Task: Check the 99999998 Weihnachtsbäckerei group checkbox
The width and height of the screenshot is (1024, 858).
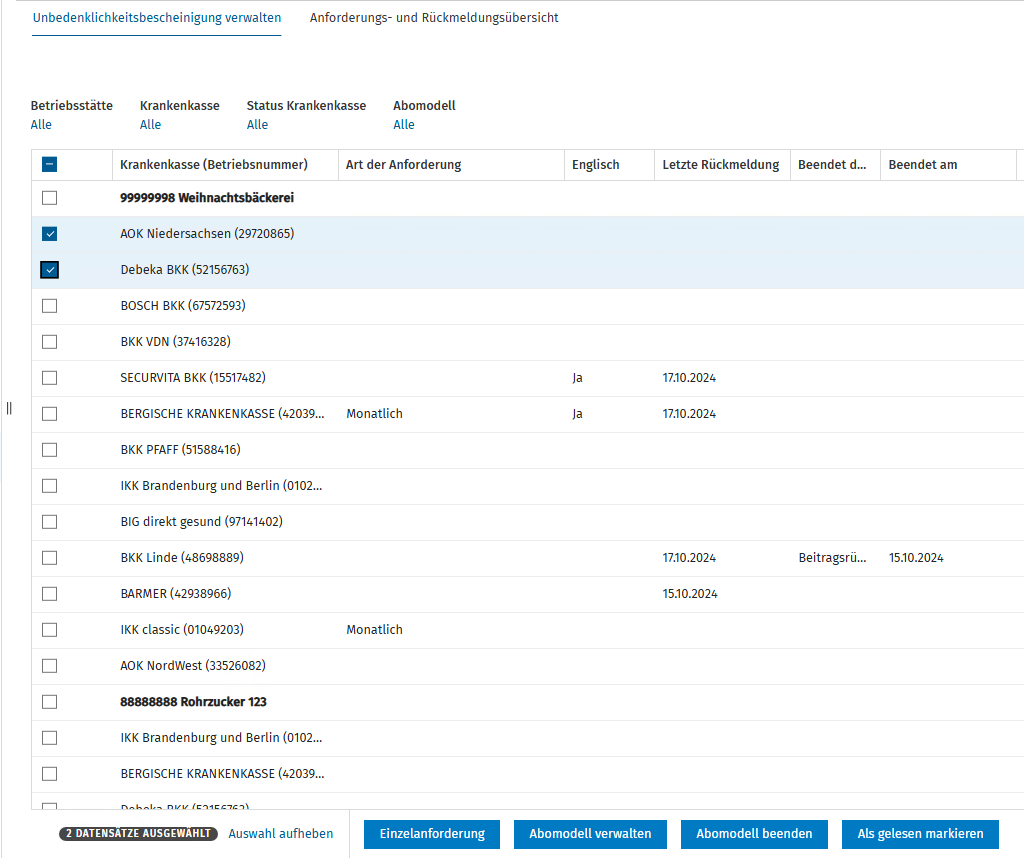Action: coord(50,198)
